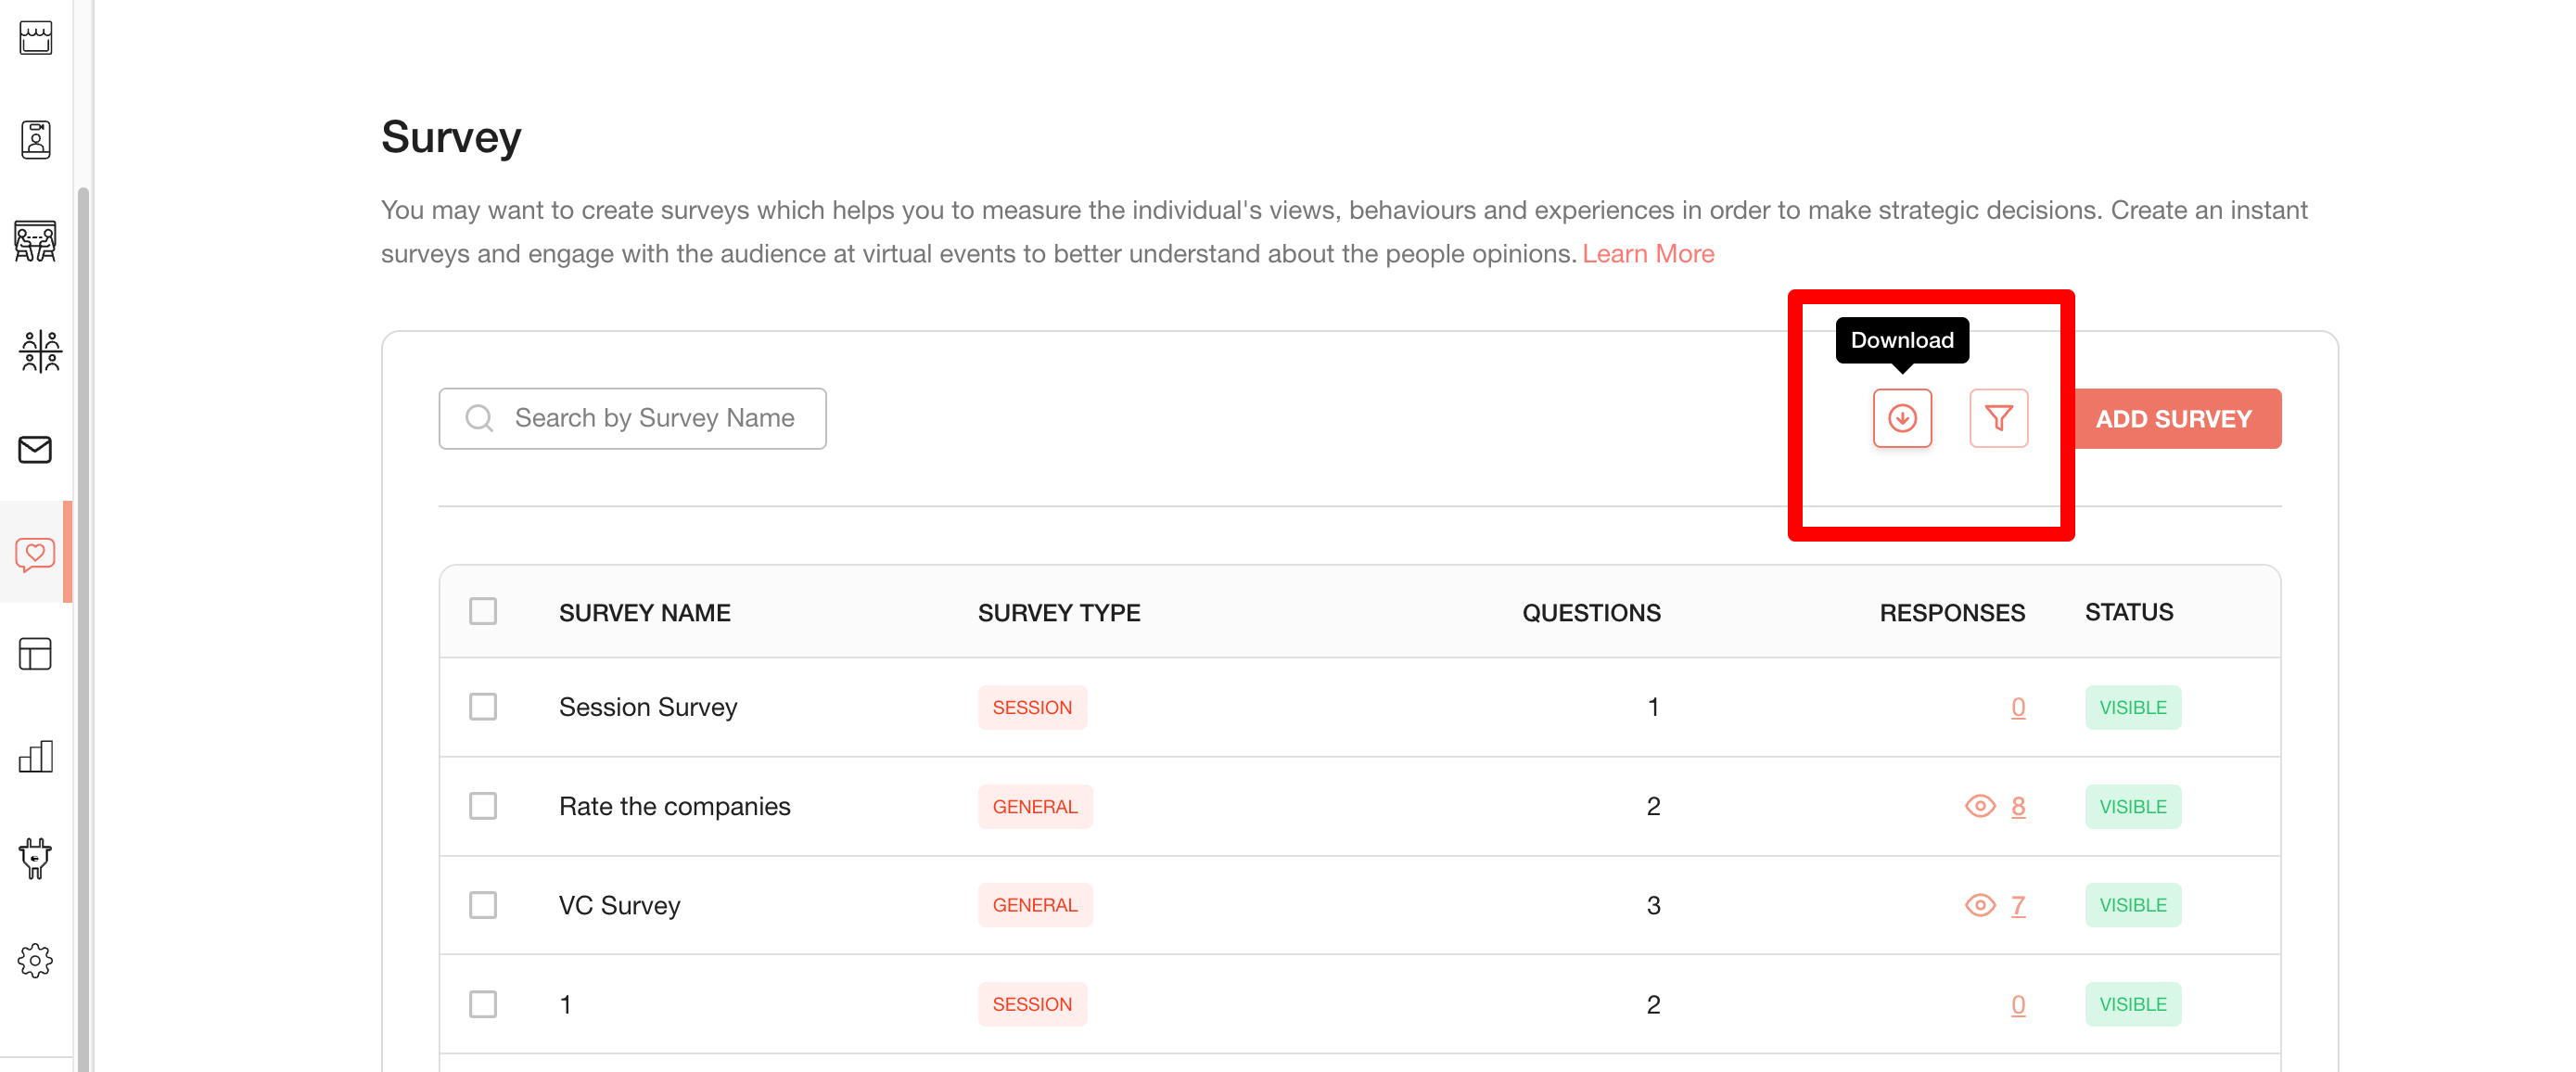Click SESSION tag in survey 1 row

coord(1032,1004)
